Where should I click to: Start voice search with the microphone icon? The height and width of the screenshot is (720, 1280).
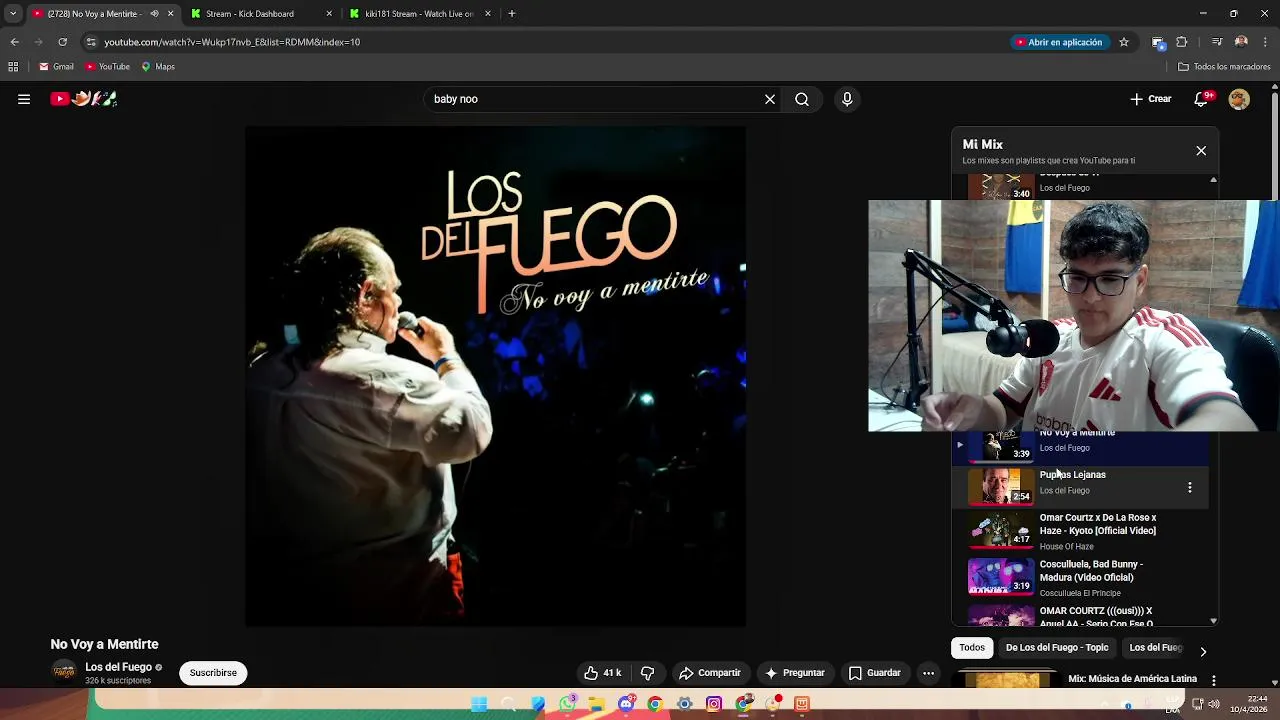pos(847,99)
